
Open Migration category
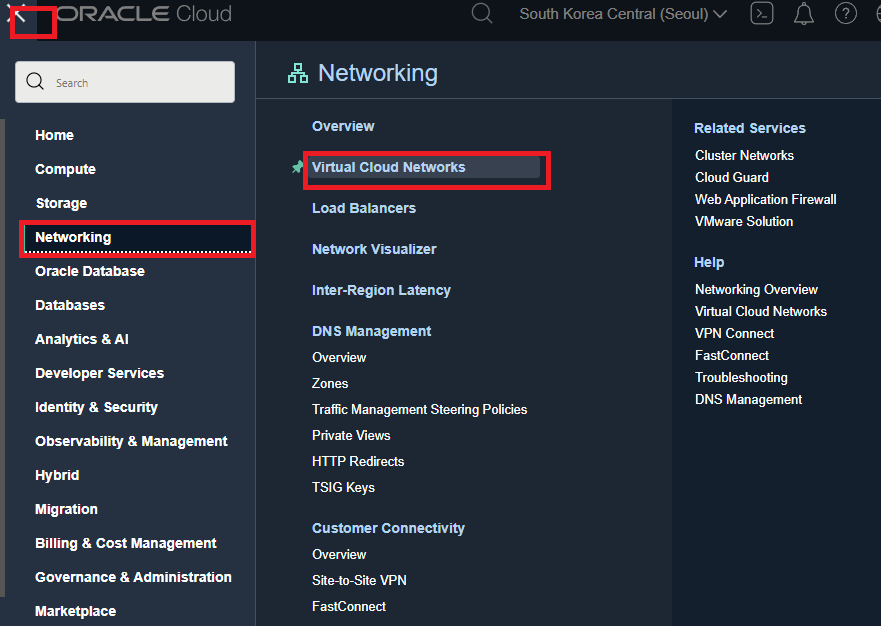66,509
